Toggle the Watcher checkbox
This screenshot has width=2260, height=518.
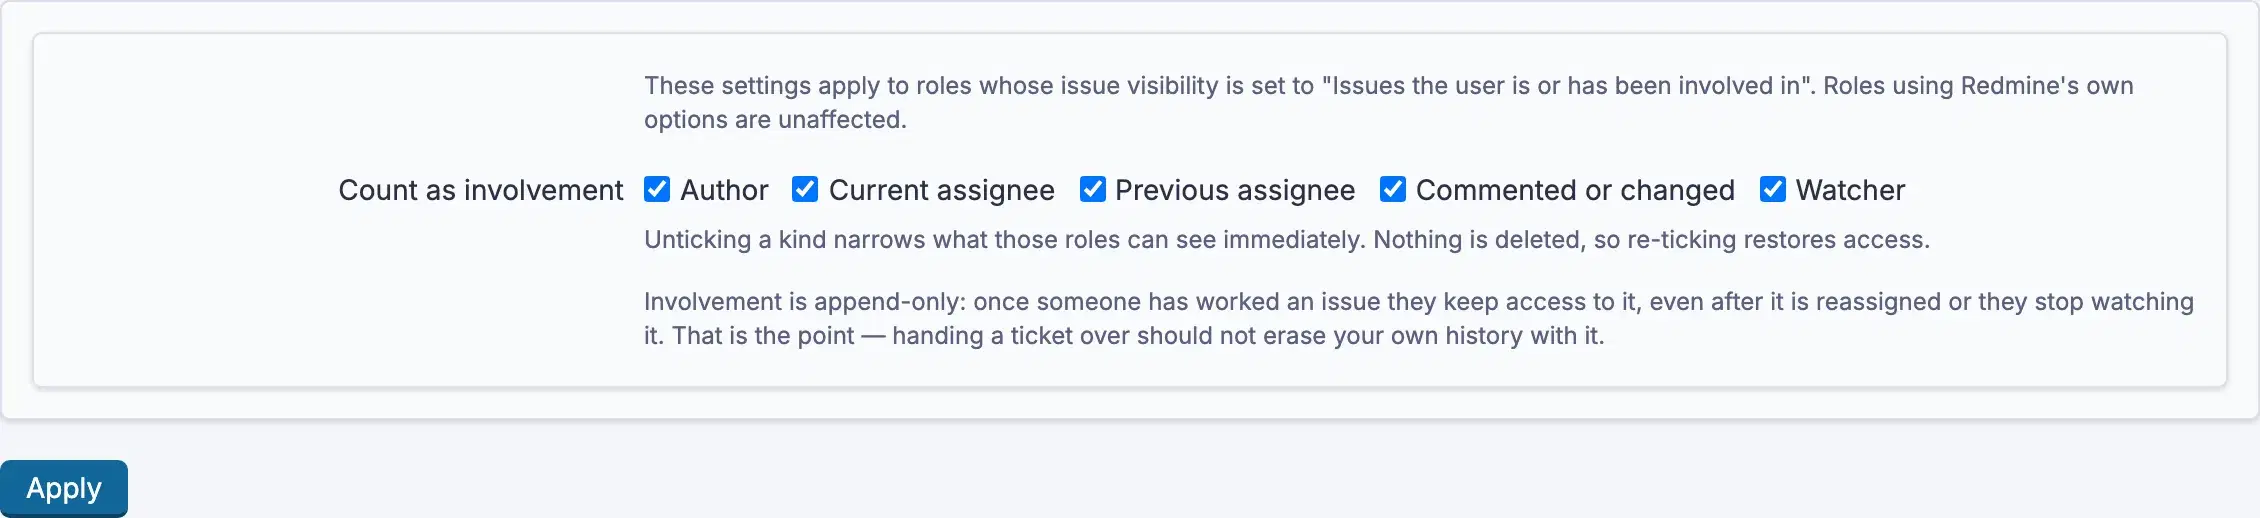coord(1773,189)
